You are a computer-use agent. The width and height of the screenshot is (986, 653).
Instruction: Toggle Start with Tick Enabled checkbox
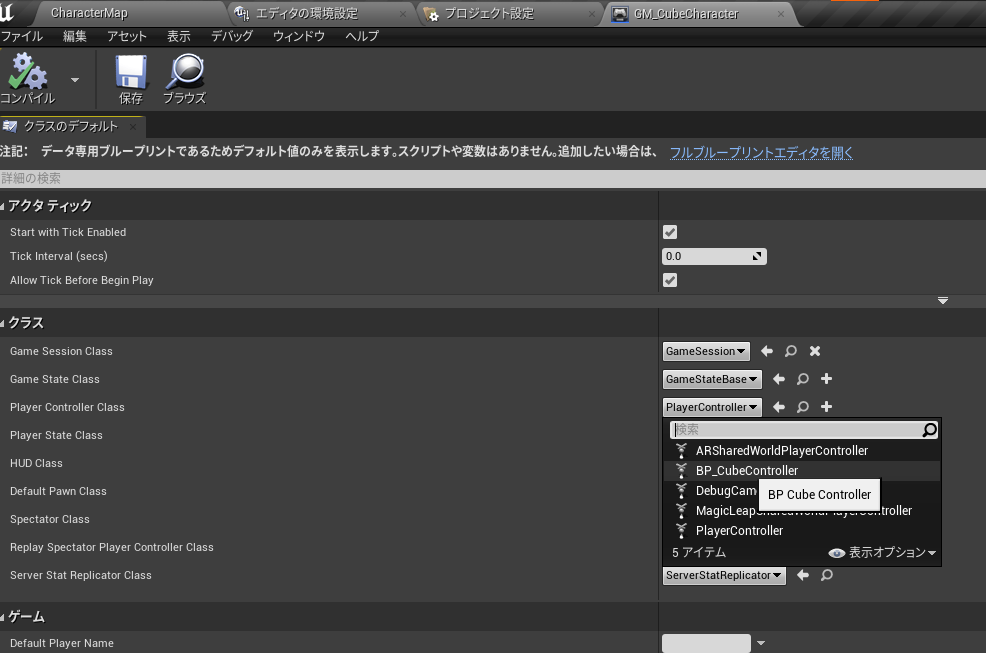click(x=670, y=232)
